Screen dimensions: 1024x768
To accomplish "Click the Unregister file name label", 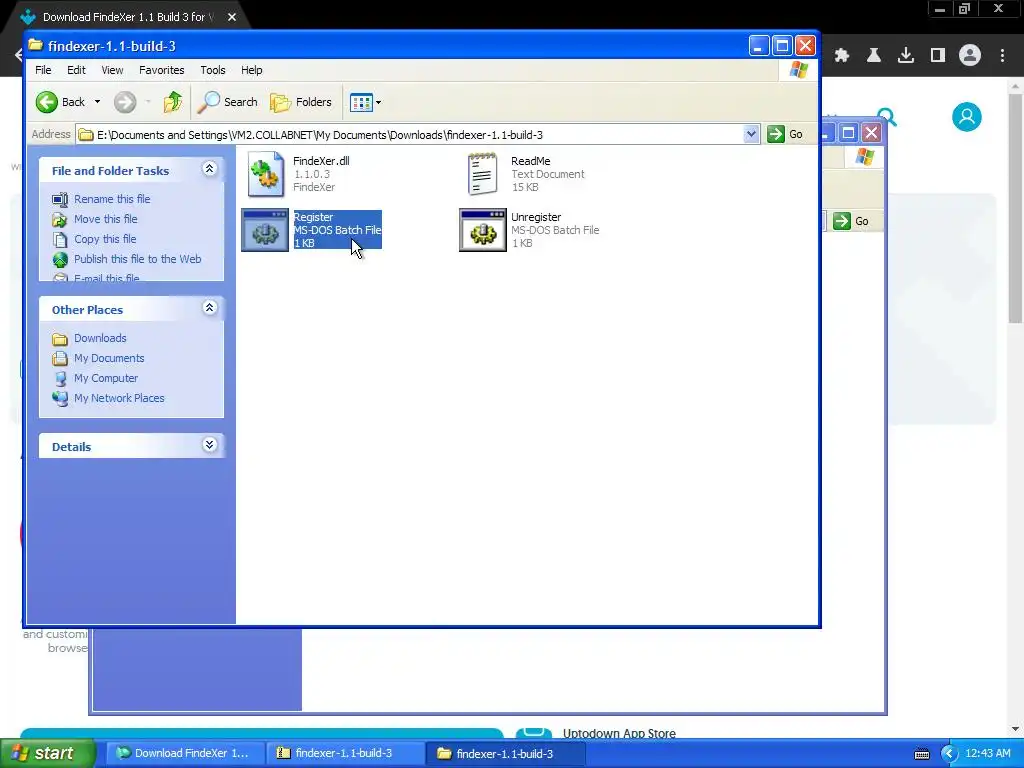I will [x=536, y=217].
